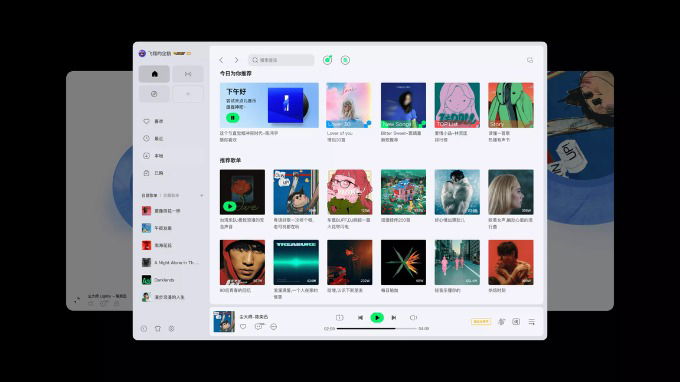Viewport: 680px width, 382px height.
Task: Open the blue cartoon Up playlist cover
Action: 296,192
